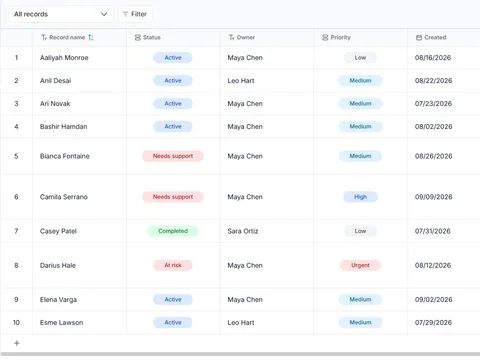
Task: Open the All records view dropdown
Action: click(x=61, y=14)
